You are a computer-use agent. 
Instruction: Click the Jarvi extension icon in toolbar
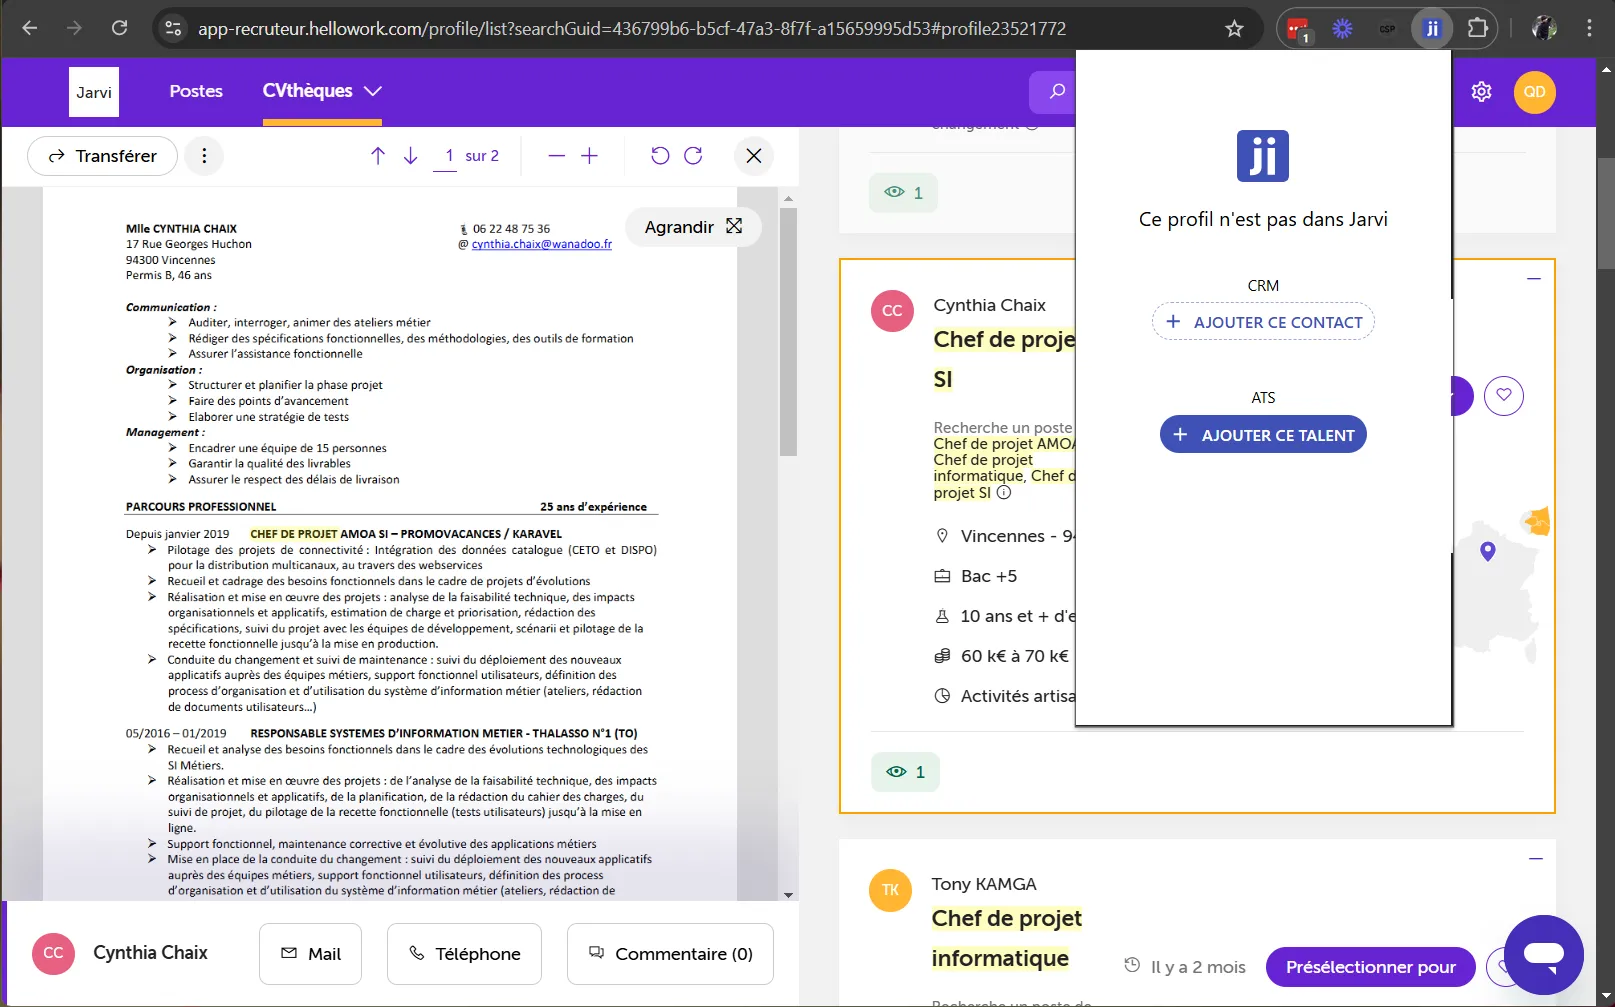pyautogui.click(x=1432, y=29)
